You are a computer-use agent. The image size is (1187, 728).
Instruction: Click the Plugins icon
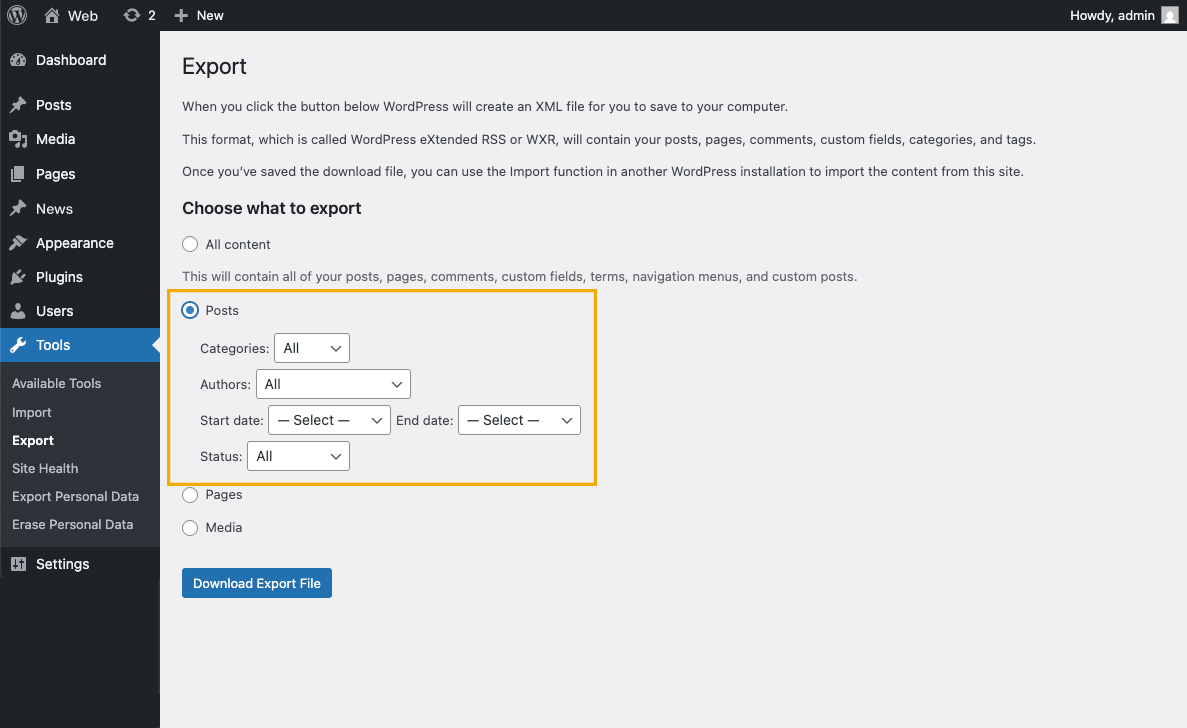19,277
